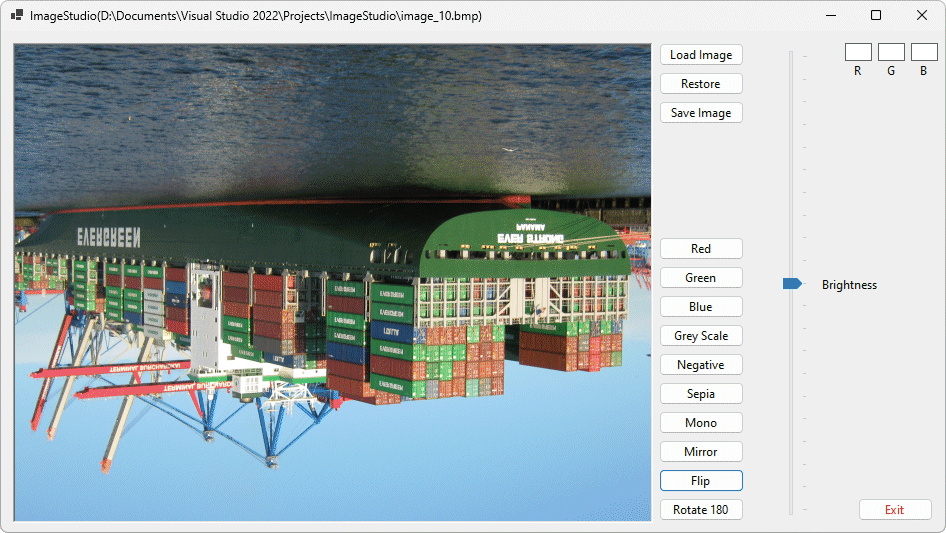
Task: Click the Load Image button
Action: click(701, 55)
